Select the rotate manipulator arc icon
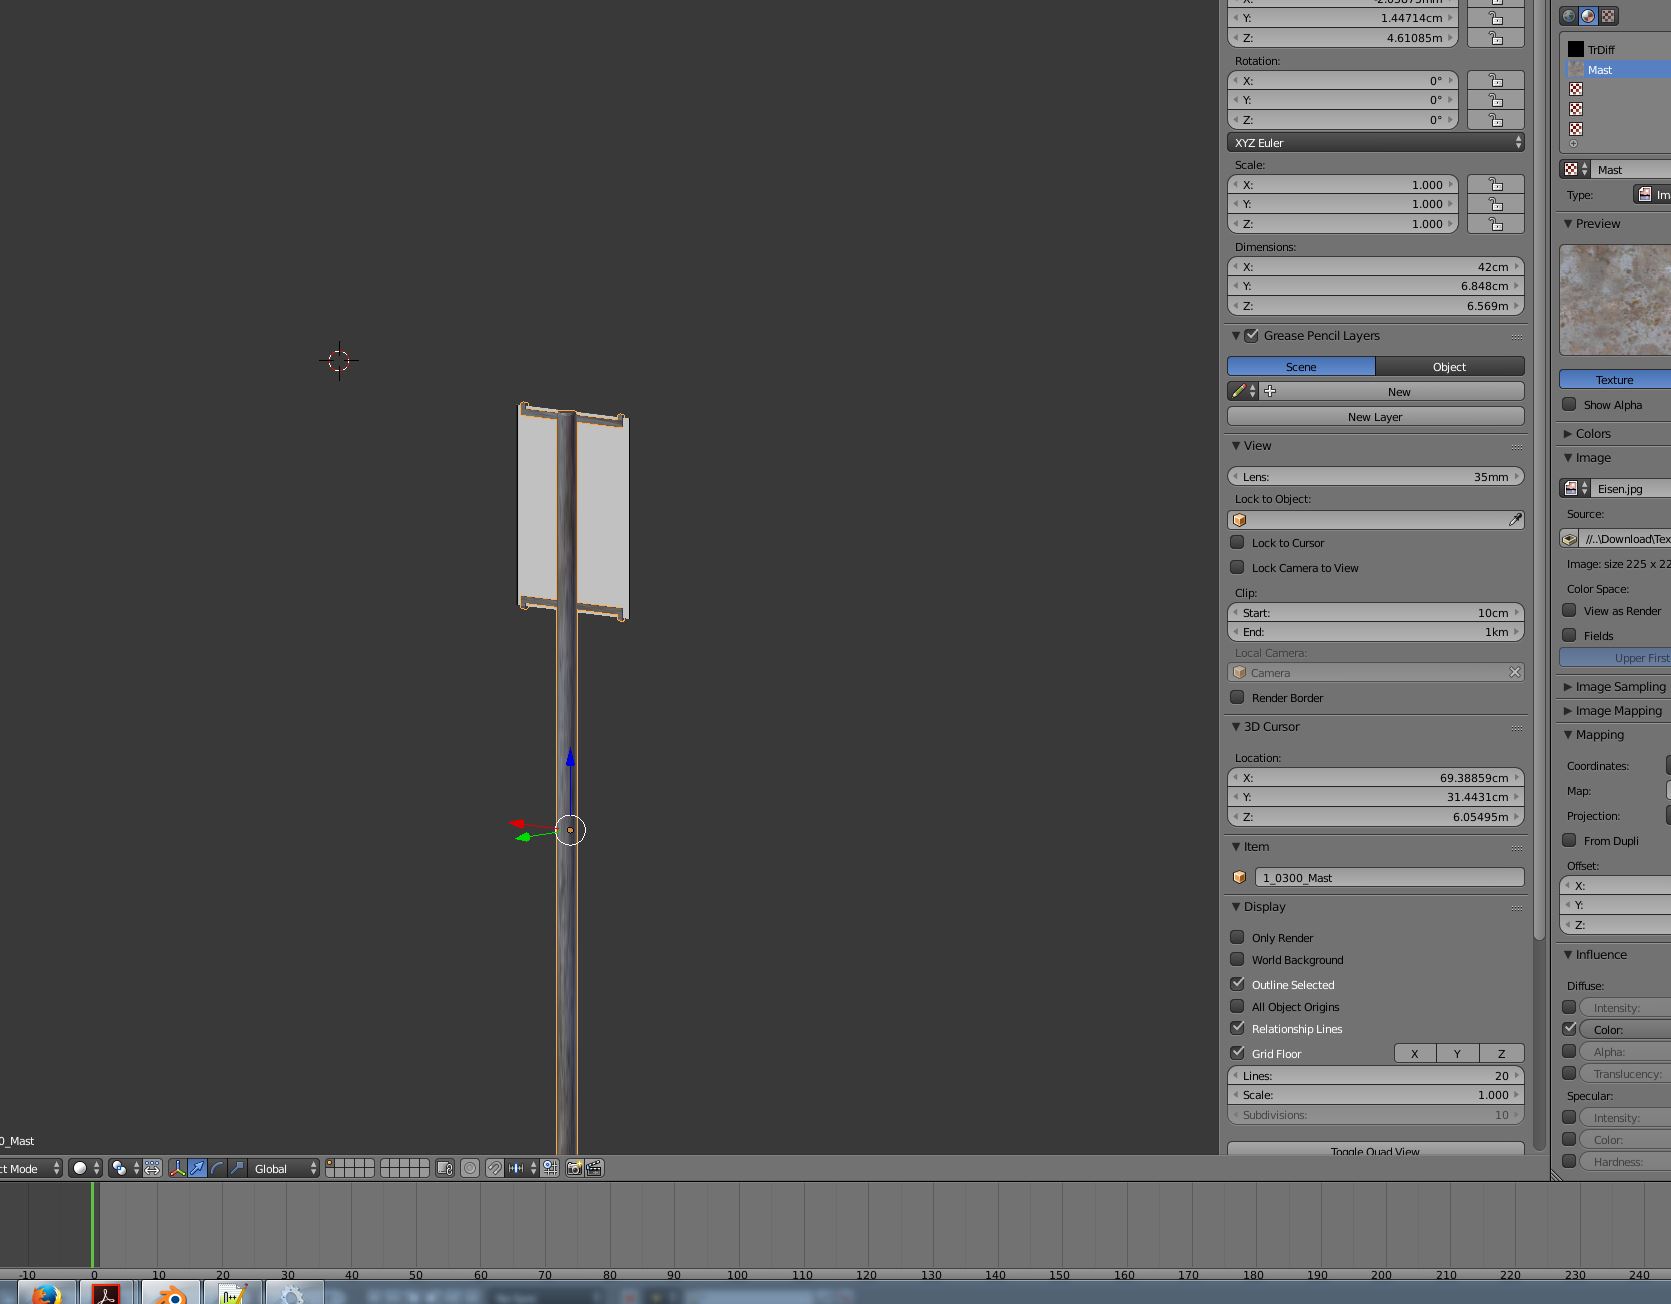The width and height of the screenshot is (1671, 1304). (217, 1168)
